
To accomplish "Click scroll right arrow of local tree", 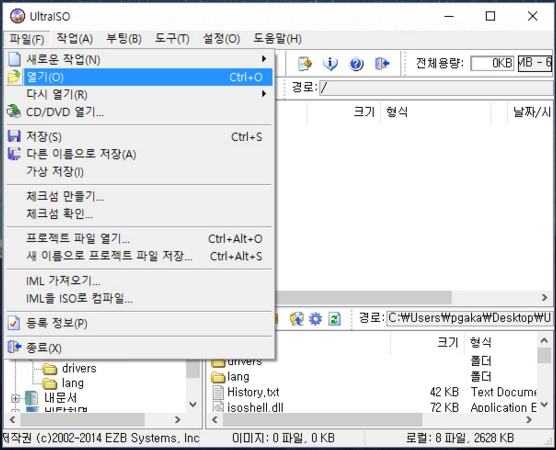I will pyautogui.click(x=178, y=420).
